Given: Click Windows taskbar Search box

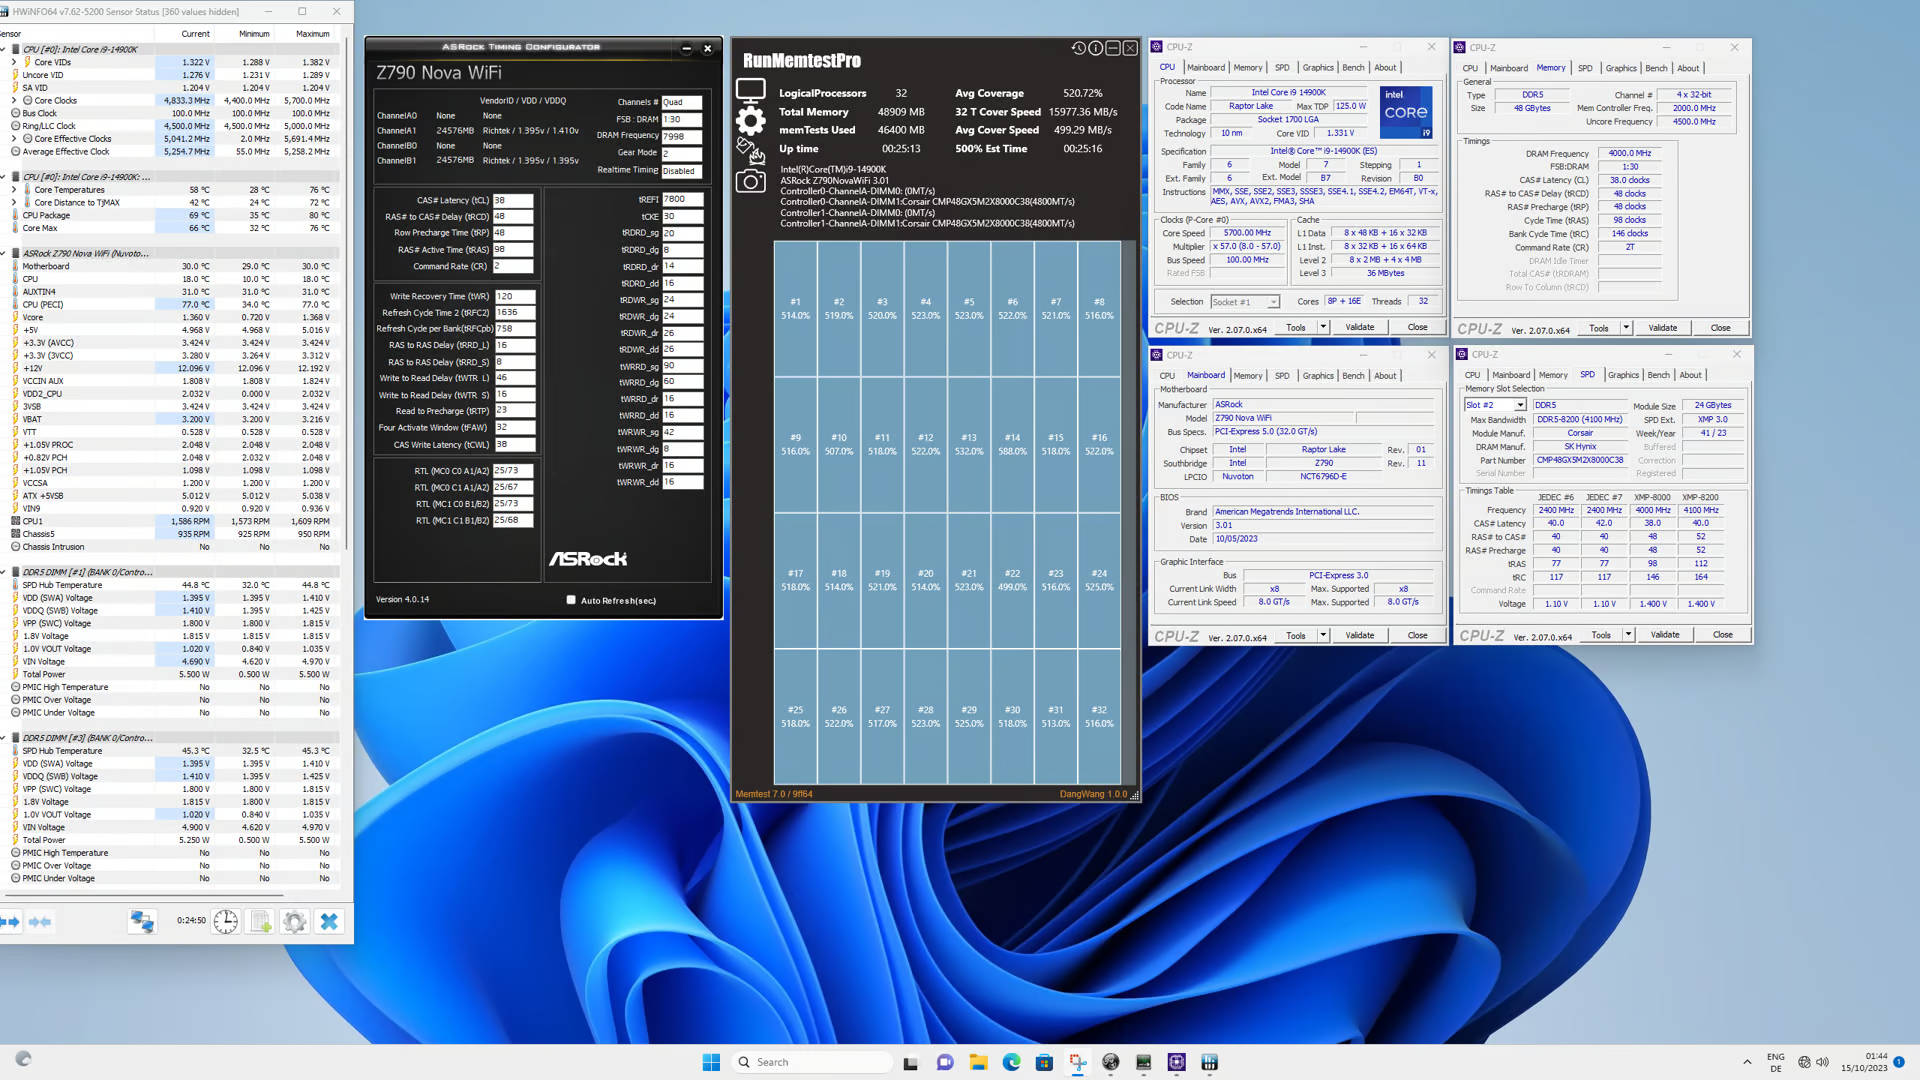Looking at the screenshot, I should [812, 1062].
